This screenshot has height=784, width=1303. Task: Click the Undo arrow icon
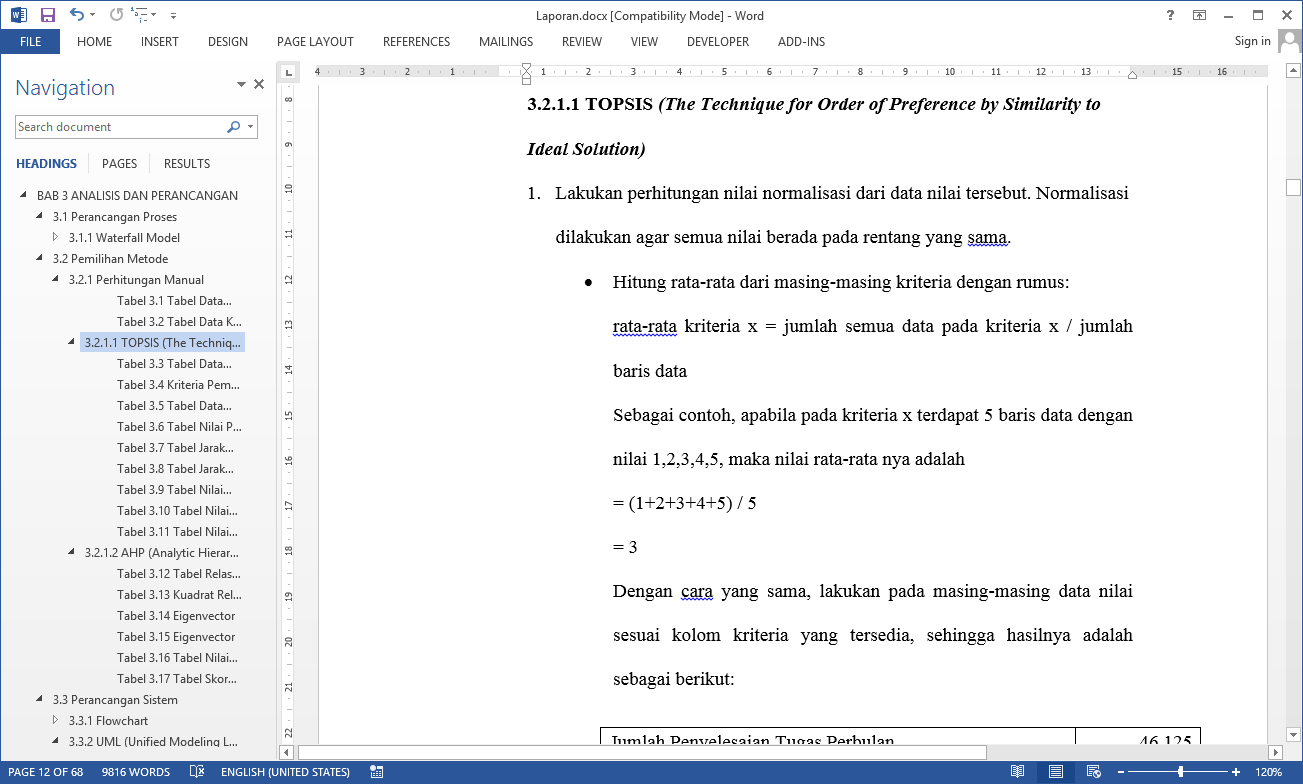click(77, 15)
